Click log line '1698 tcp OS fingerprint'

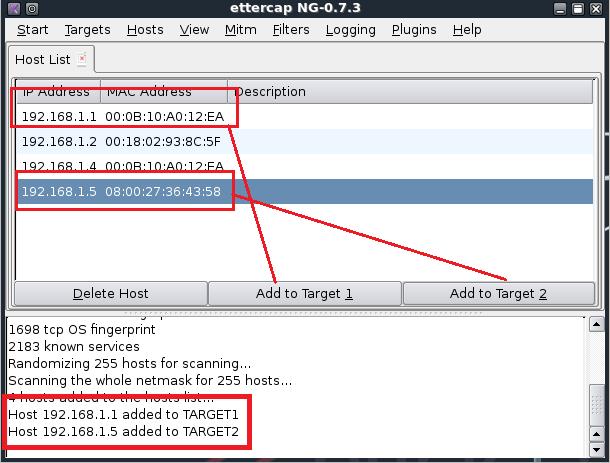pyautogui.click(x=82, y=330)
